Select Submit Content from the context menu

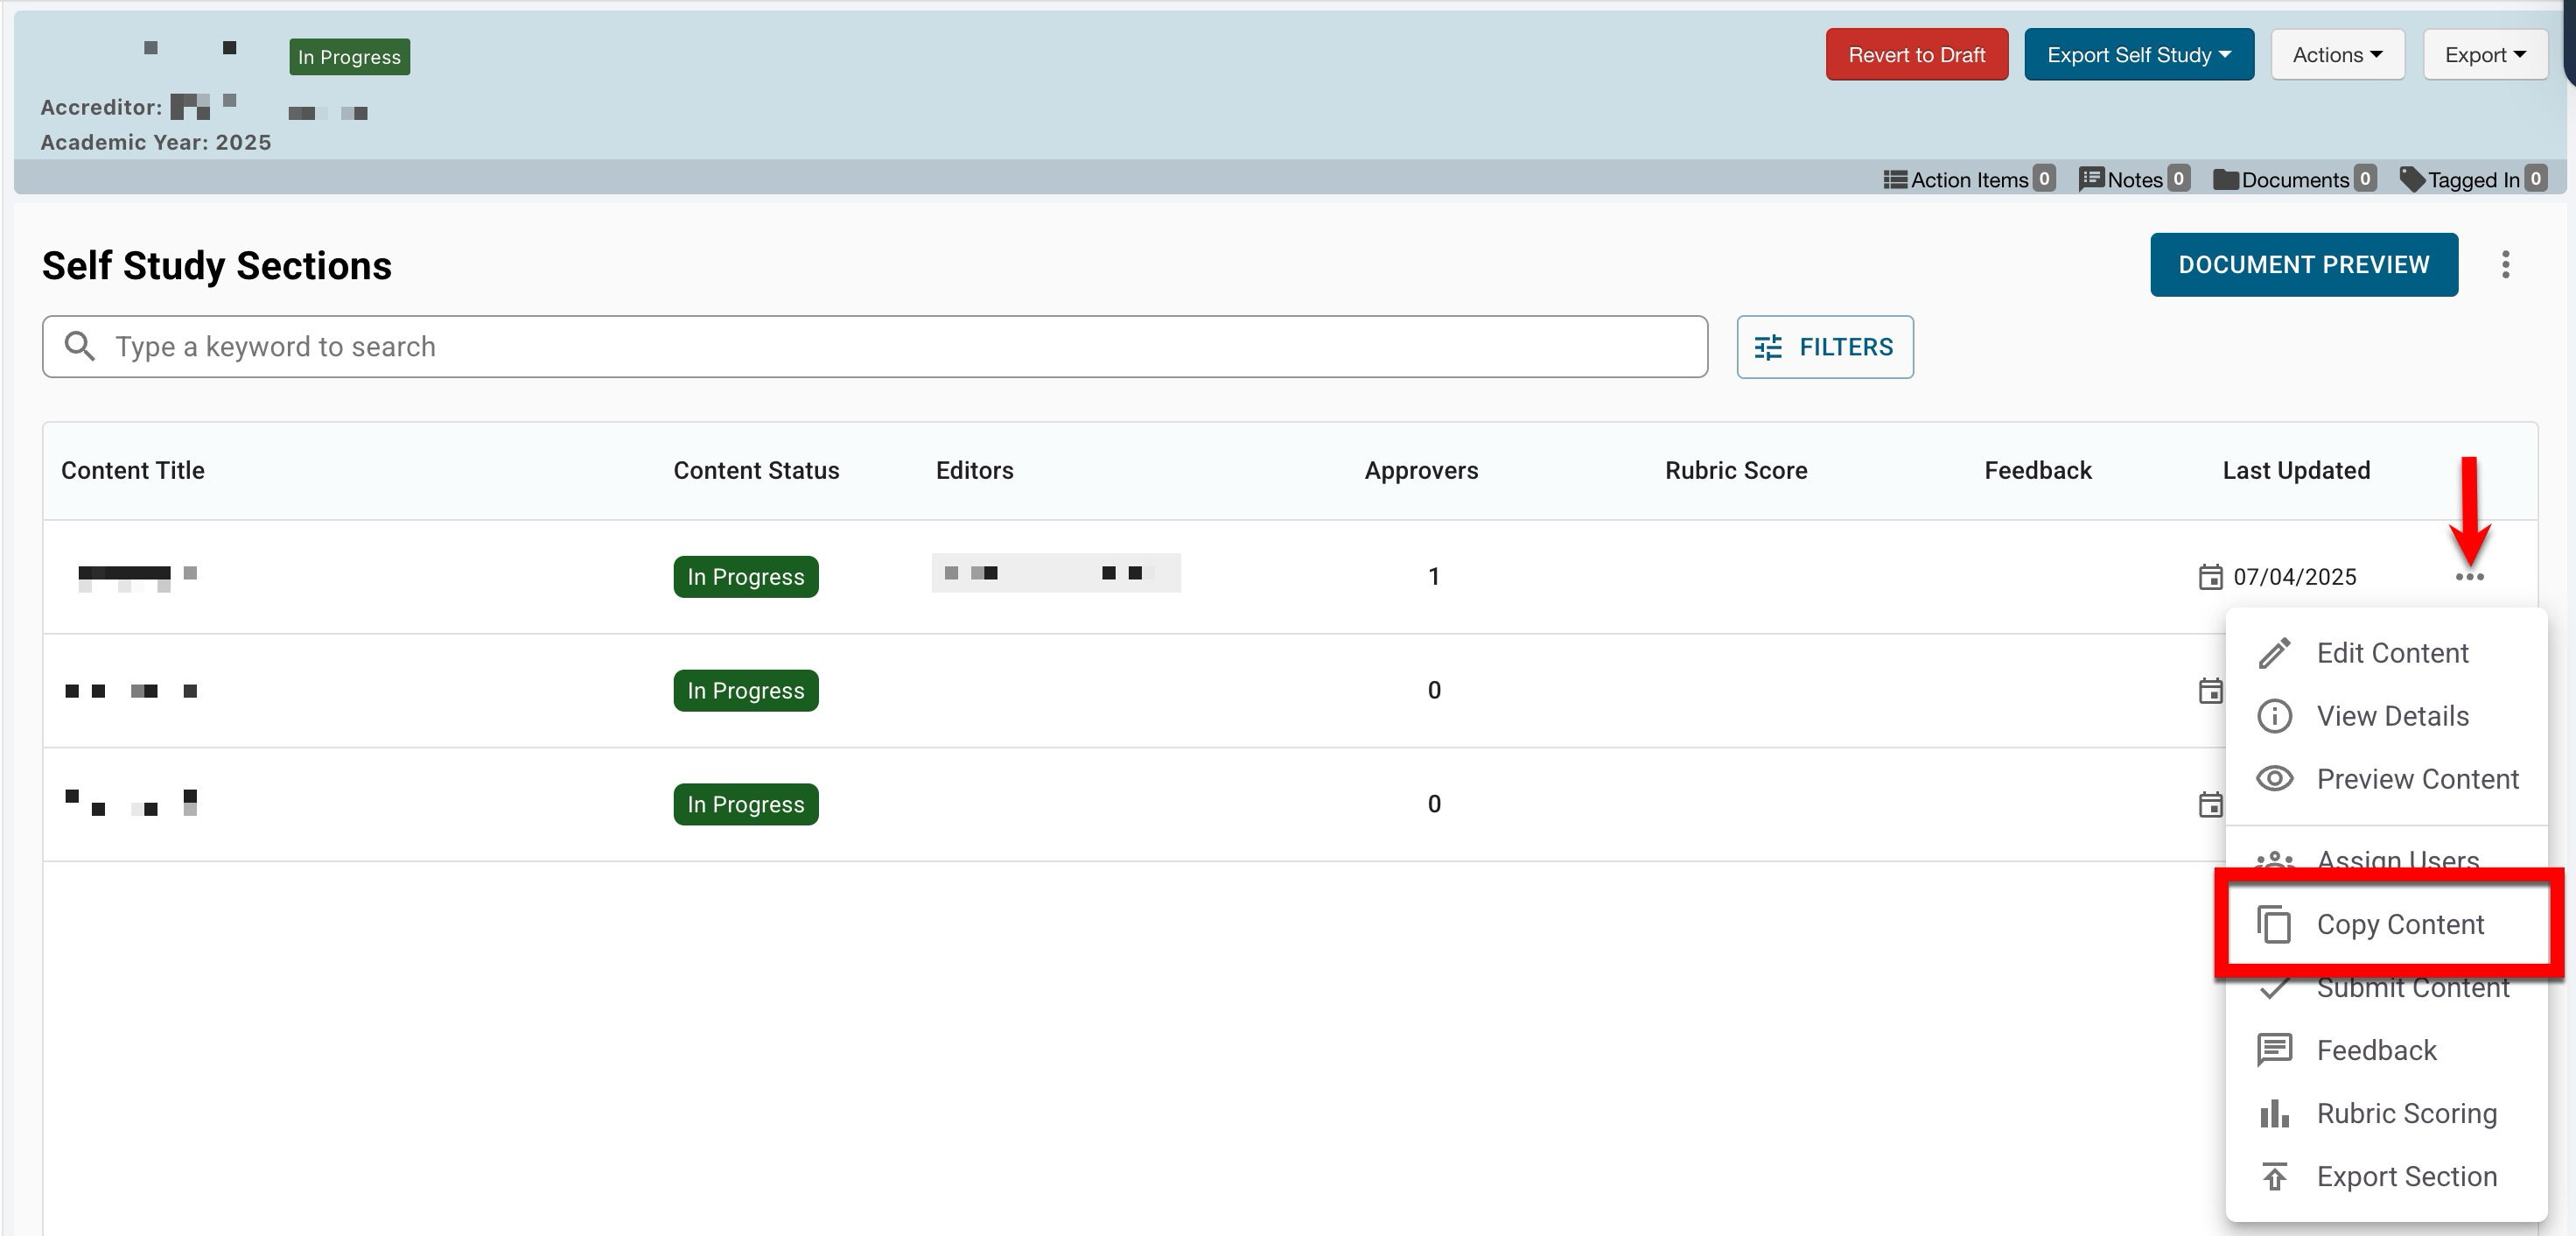2412,992
